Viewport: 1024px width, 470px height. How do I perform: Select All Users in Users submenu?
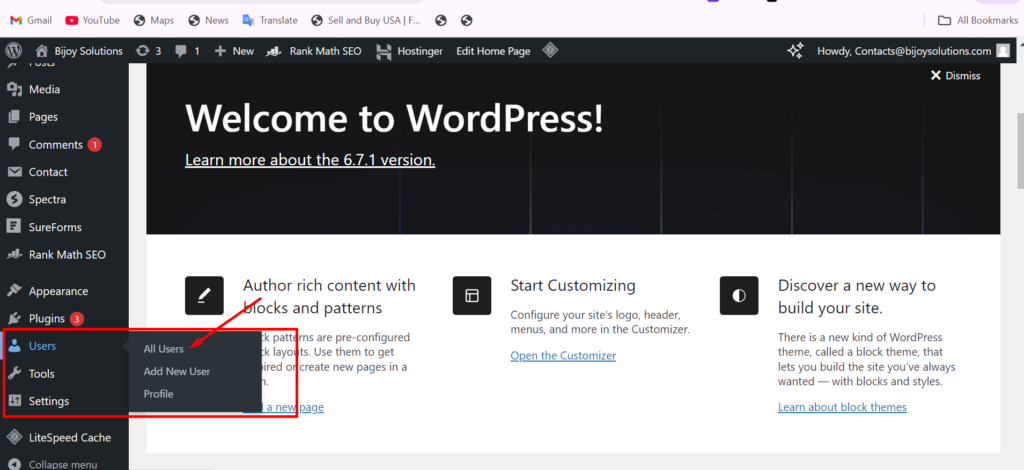point(163,349)
